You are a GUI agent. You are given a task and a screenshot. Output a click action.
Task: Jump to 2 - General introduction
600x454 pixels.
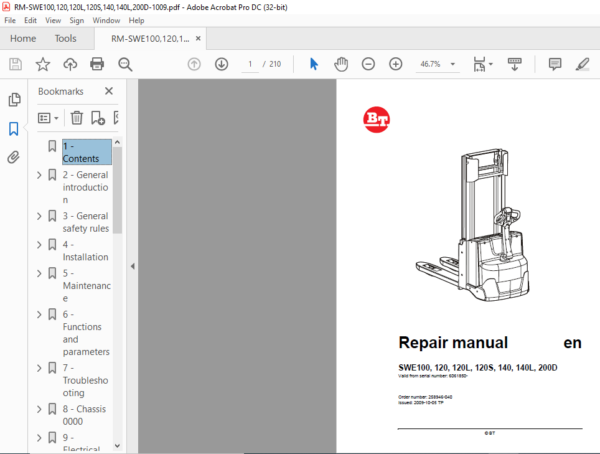click(x=86, y=187)
